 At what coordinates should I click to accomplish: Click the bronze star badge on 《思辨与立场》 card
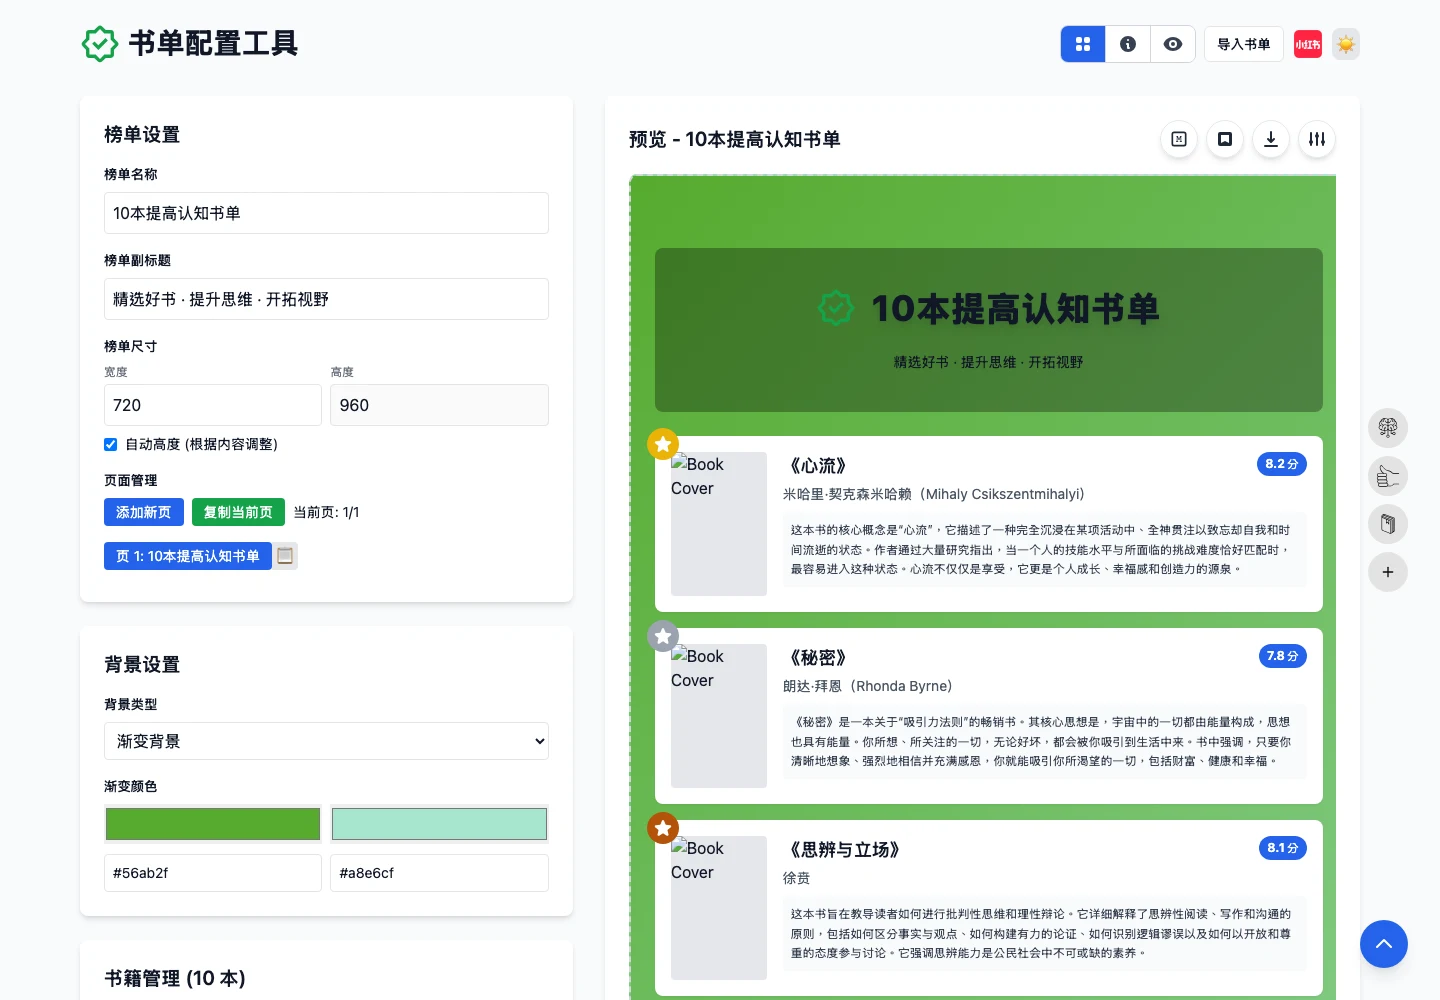663,828
